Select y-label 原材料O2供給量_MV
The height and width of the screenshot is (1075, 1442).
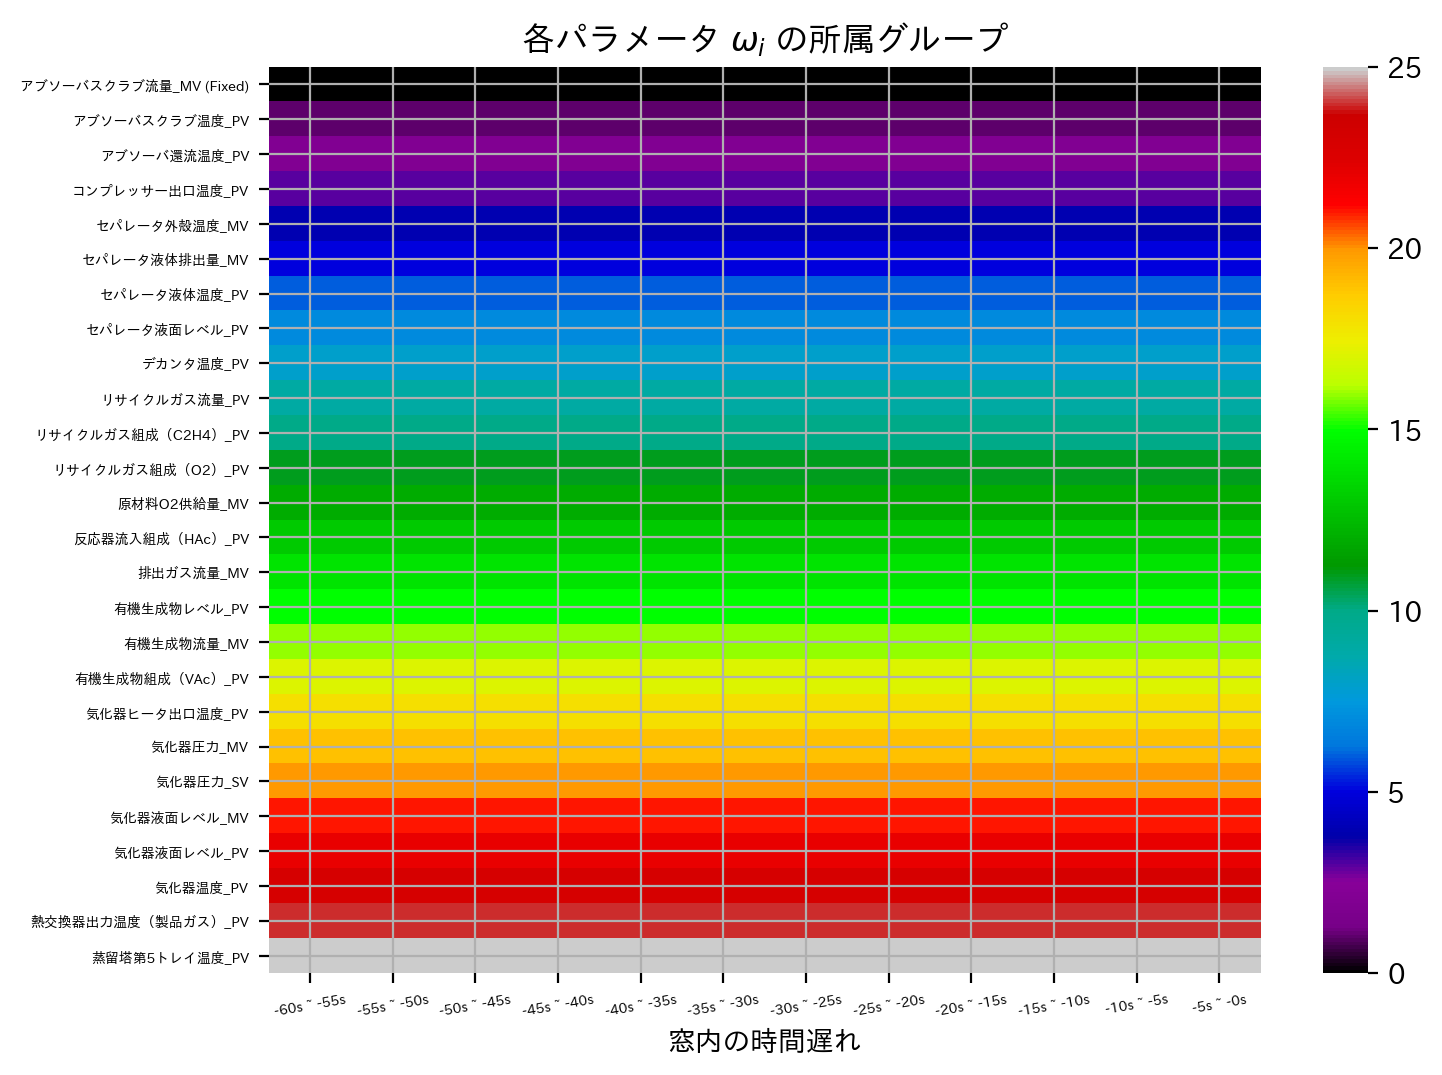pyautogui.click(x=183, y=504)
